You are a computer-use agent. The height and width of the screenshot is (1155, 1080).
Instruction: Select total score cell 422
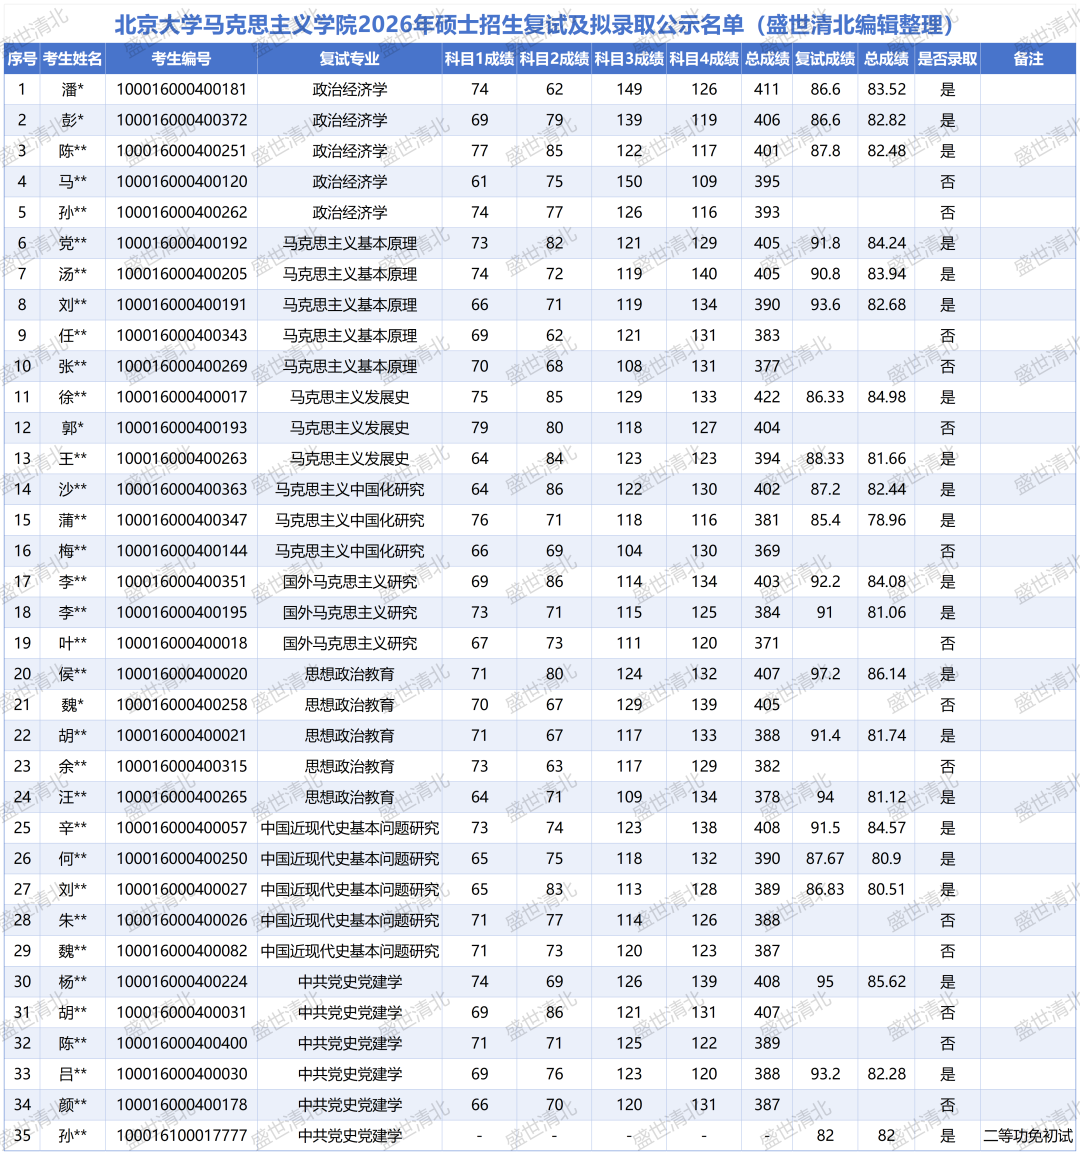click(x=767, y=397)
